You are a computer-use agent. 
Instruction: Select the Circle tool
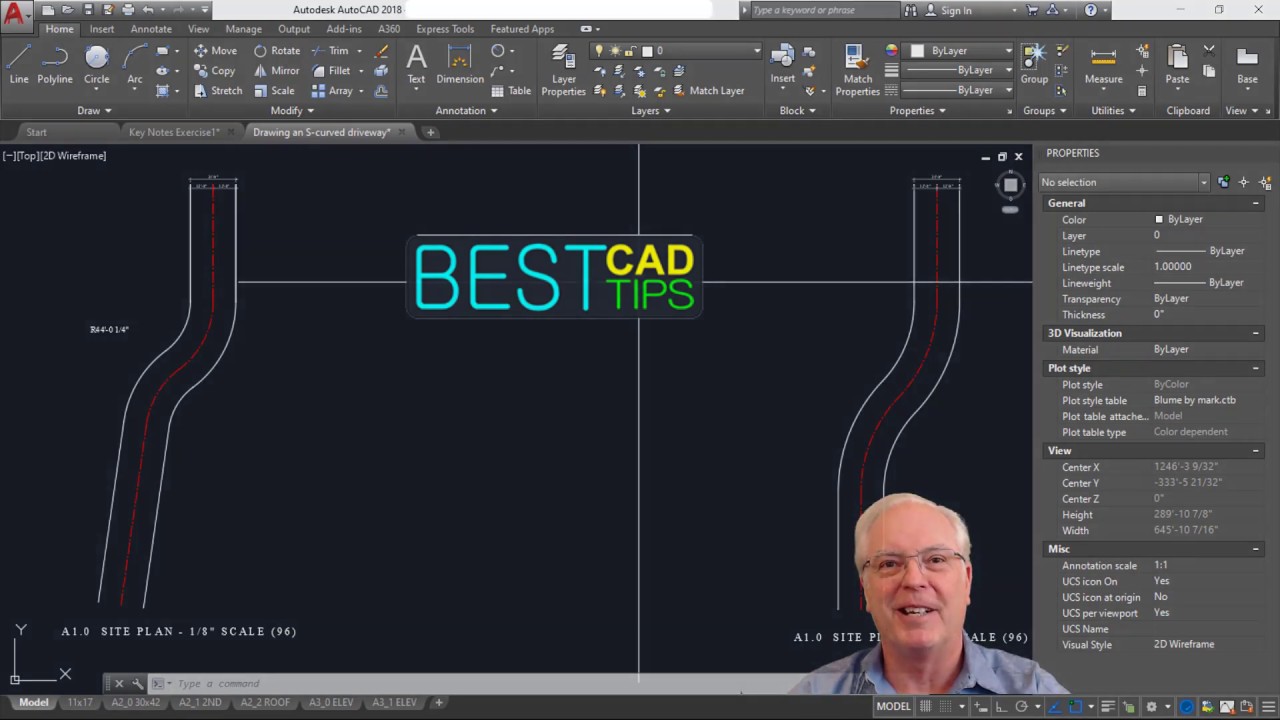click(x=96, y=64)
